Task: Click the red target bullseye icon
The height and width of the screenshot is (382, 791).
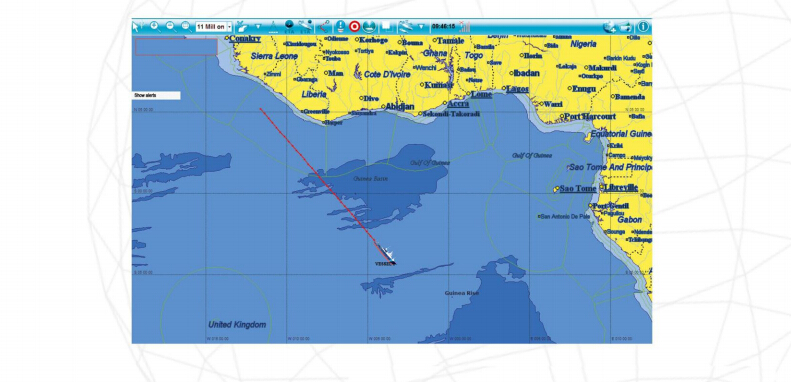Action: click(355, 27)
